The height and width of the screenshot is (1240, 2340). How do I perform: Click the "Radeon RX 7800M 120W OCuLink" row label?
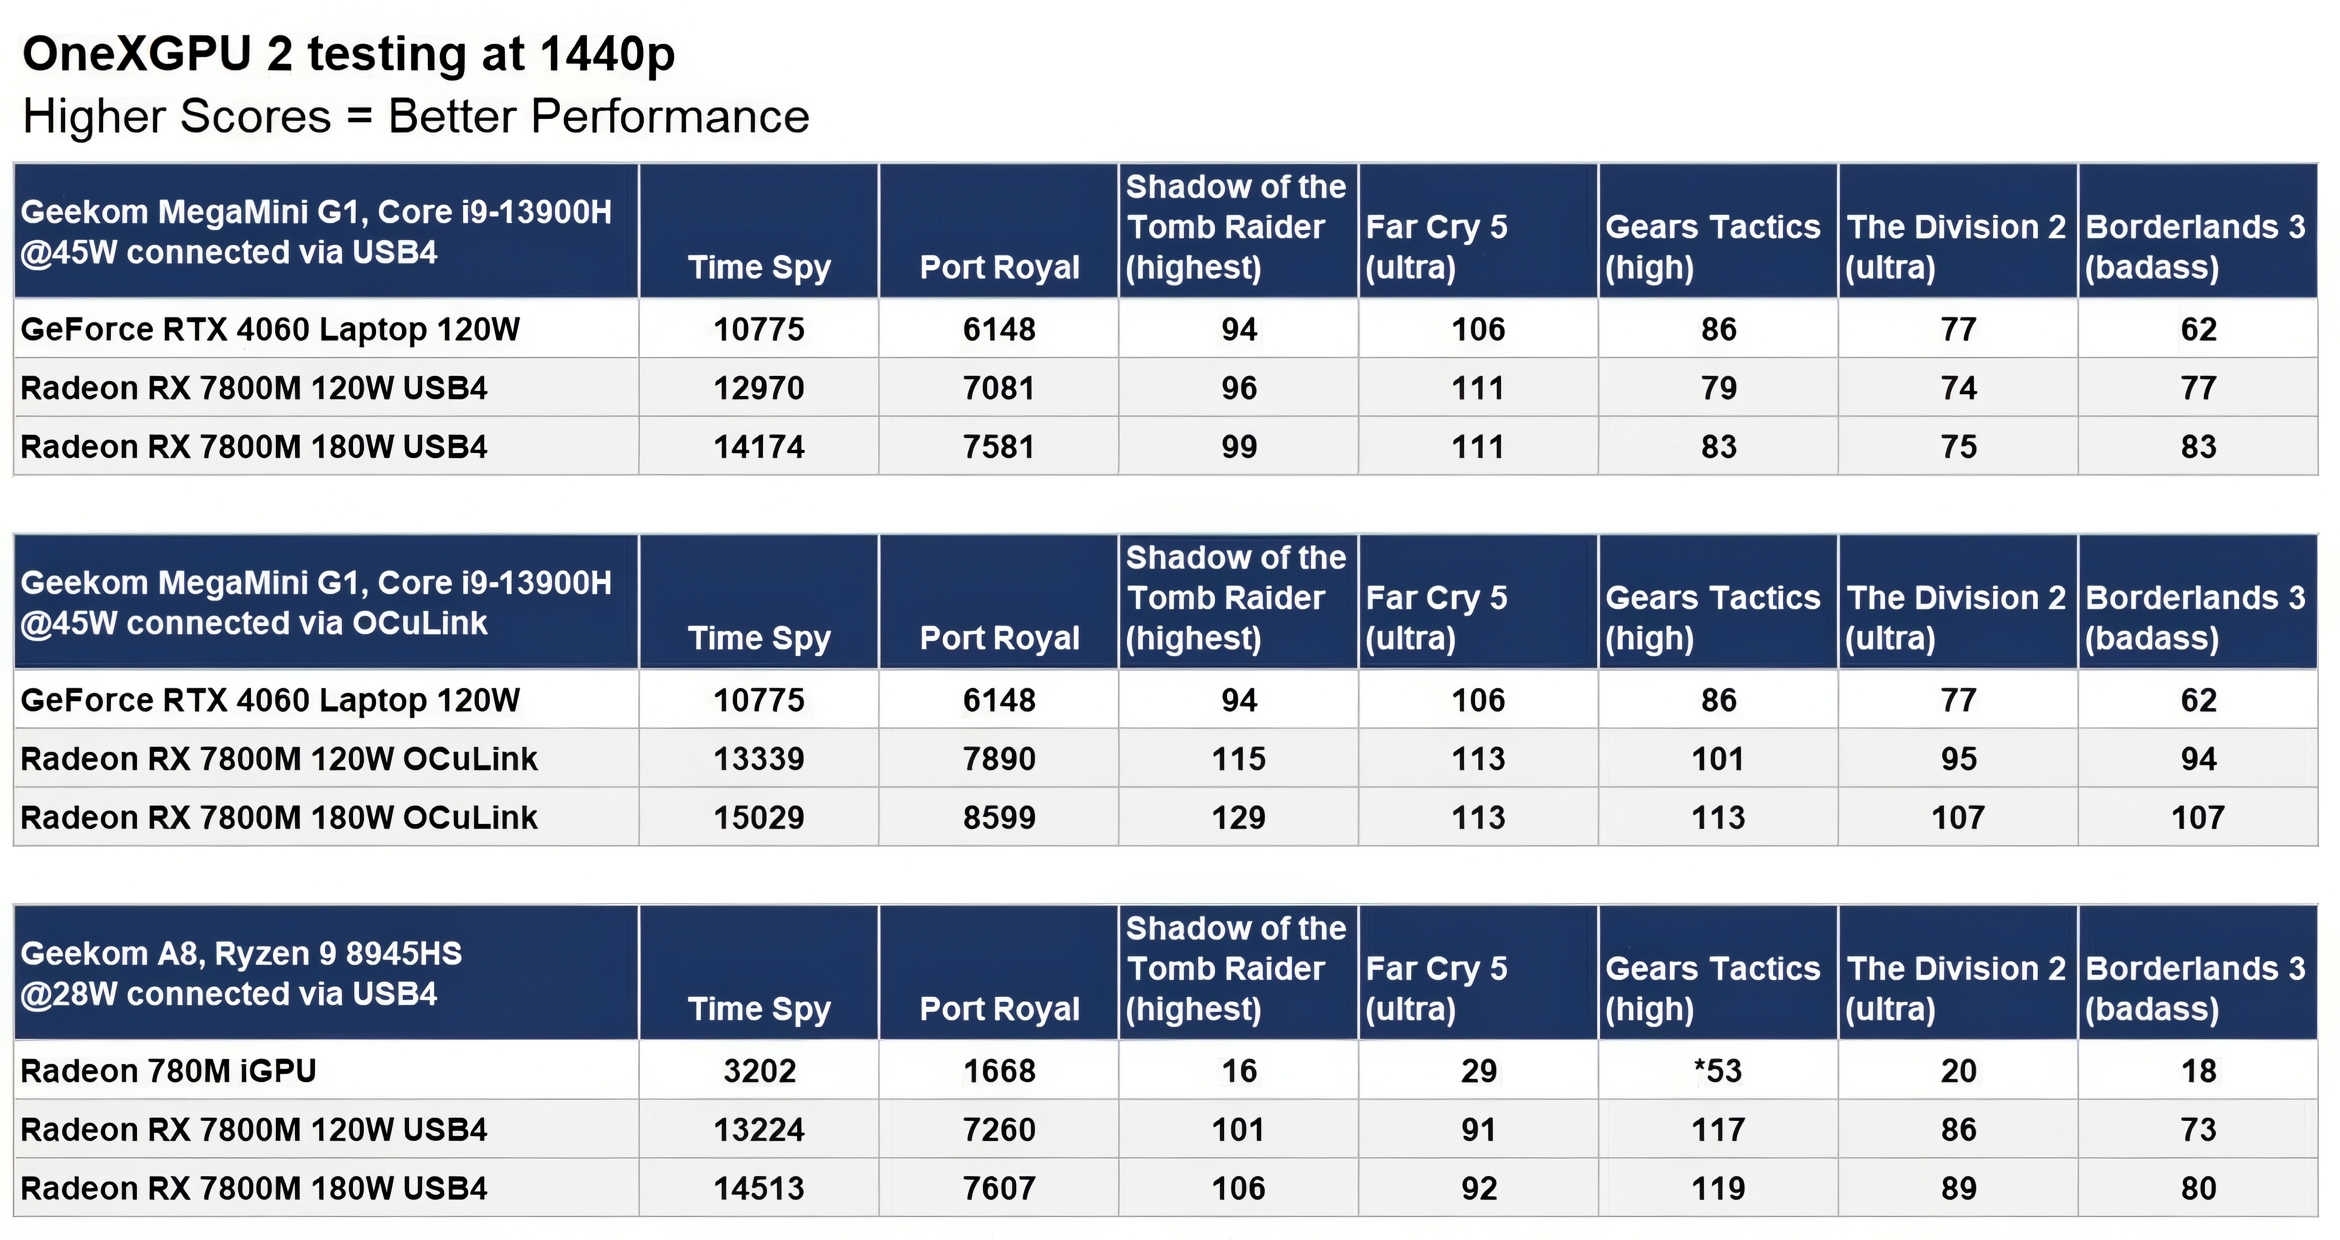[279, 759]
